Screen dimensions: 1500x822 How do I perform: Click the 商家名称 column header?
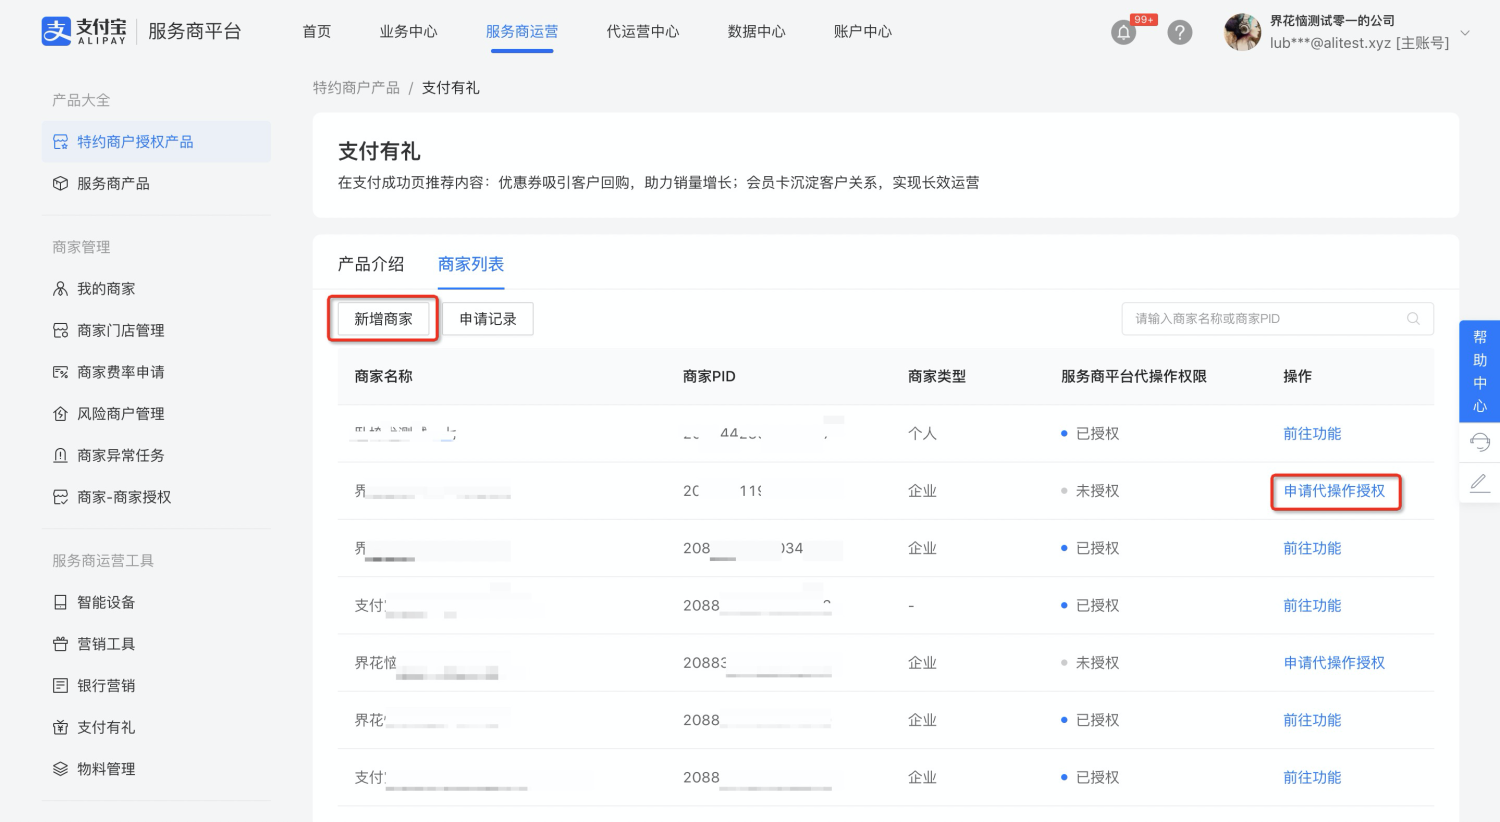383,377
